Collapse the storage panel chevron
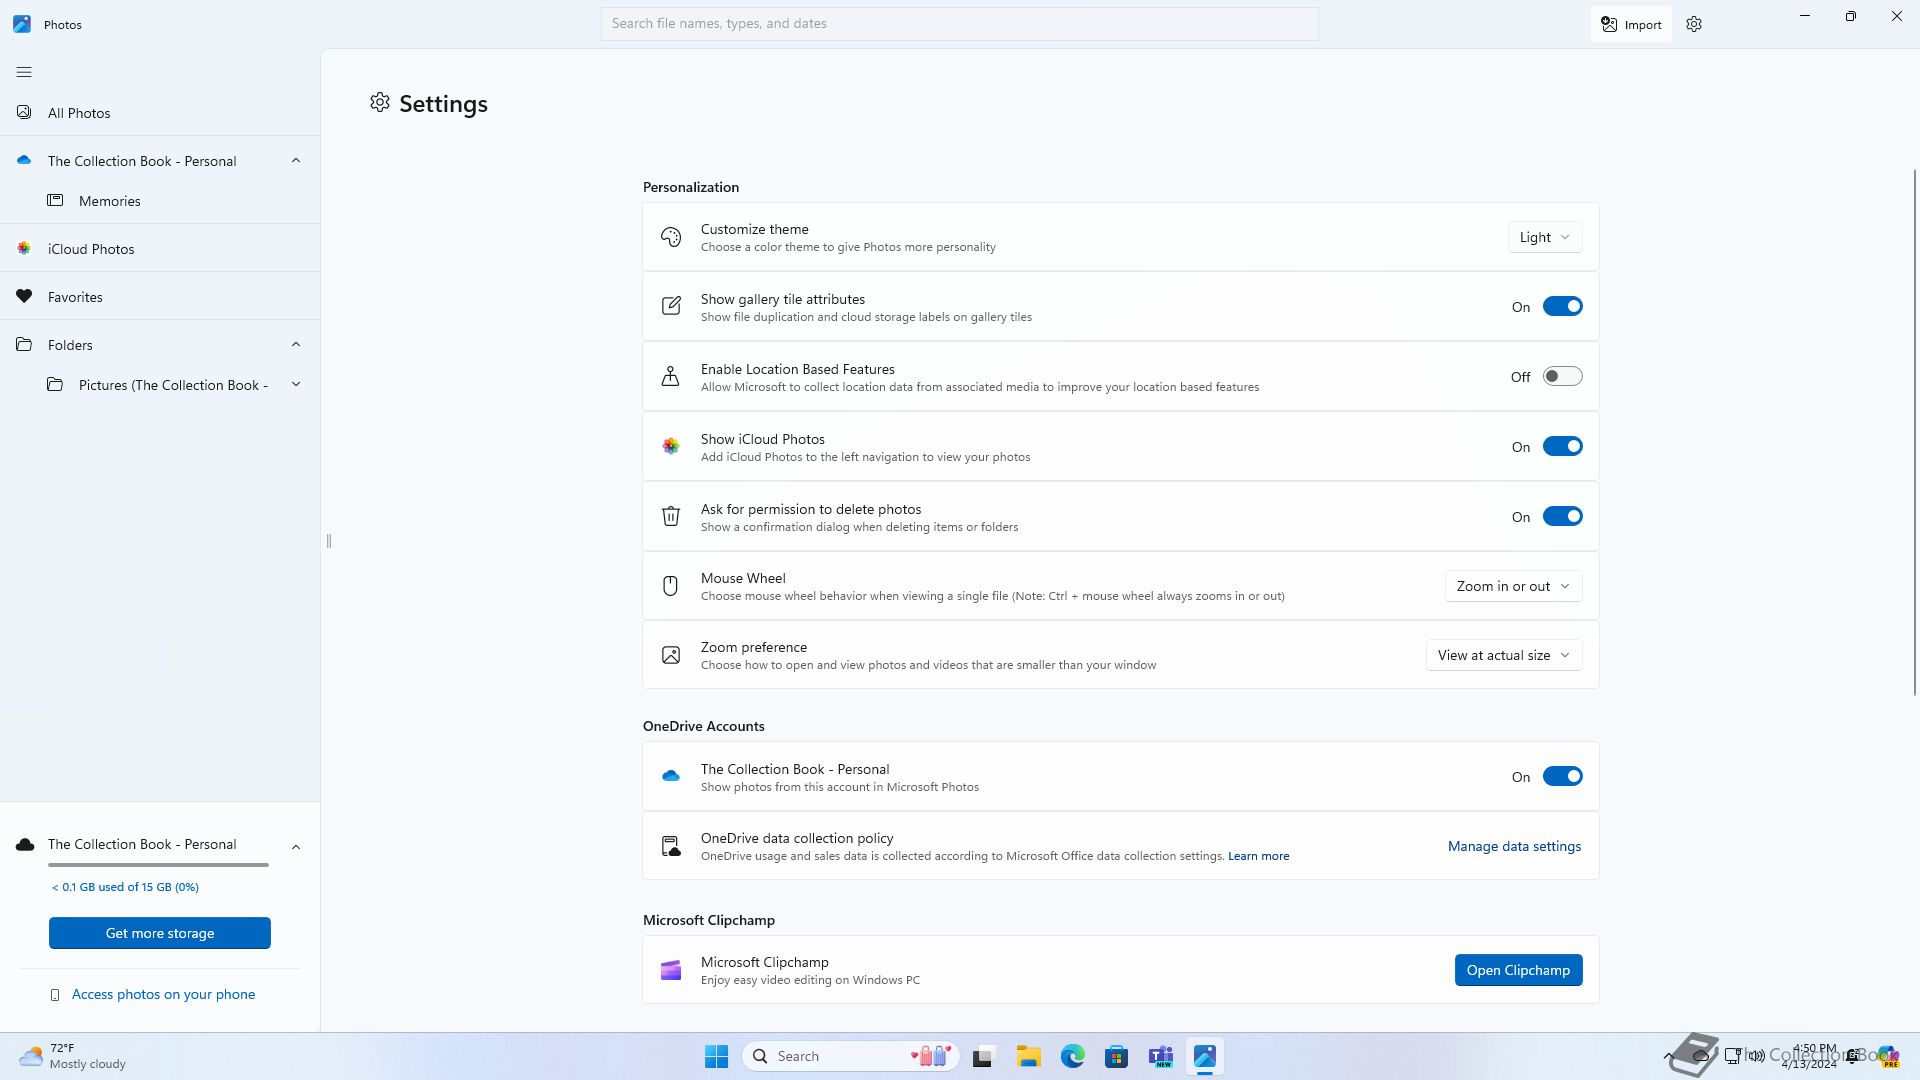This screenshot has height=1080, width=1920. (296, 847)
